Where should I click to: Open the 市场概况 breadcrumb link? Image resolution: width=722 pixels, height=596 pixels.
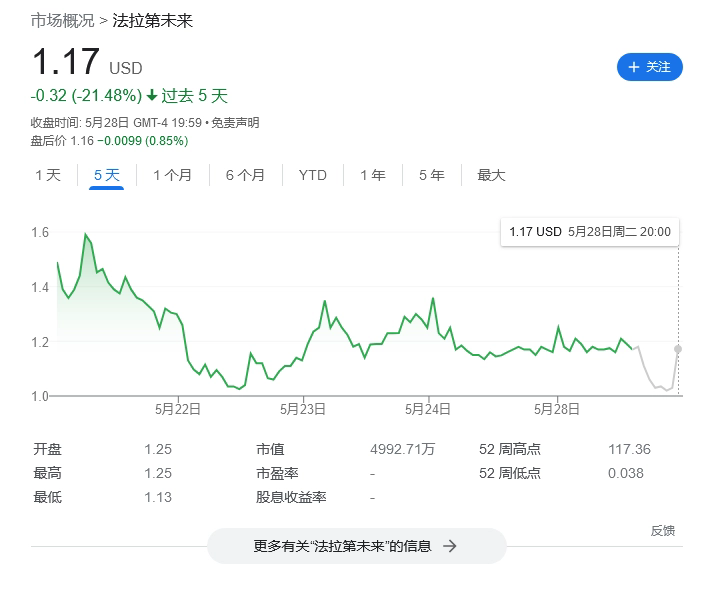pos(62,20)
